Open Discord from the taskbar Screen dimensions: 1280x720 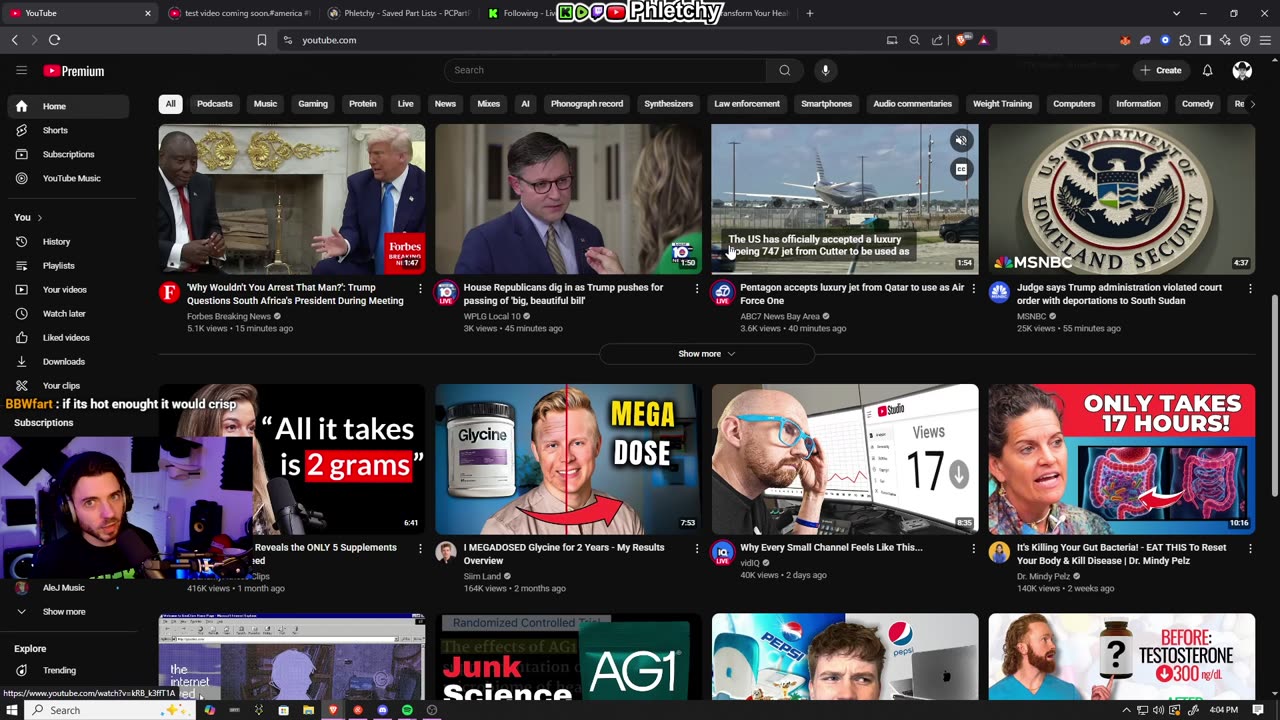pyautogui.click(x=382, y=710)
